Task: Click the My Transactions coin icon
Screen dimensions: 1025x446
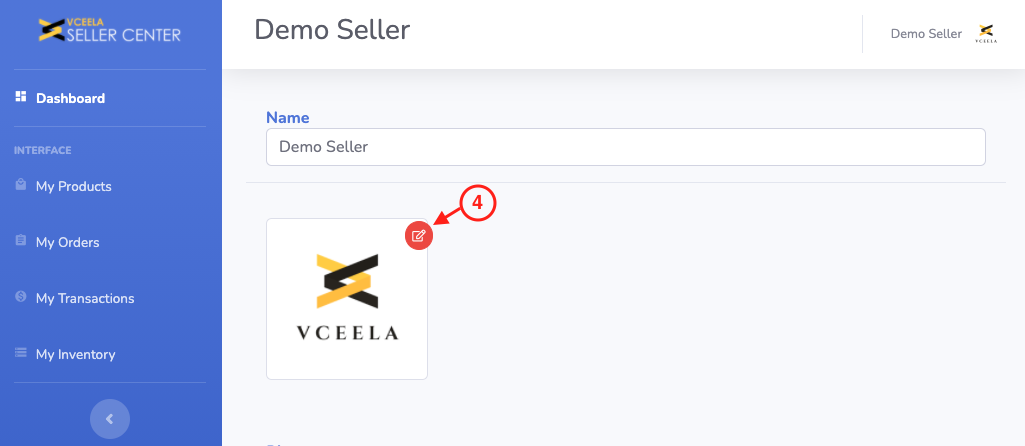Action: coord(20,298)
